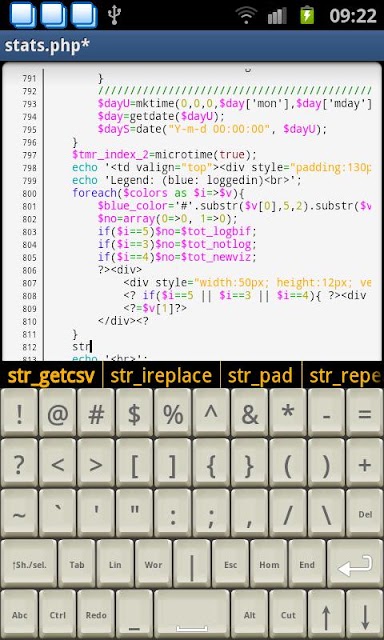Tap the down arrow key
This screenshot has width=384, height=640.
click(x=364, y=615)
